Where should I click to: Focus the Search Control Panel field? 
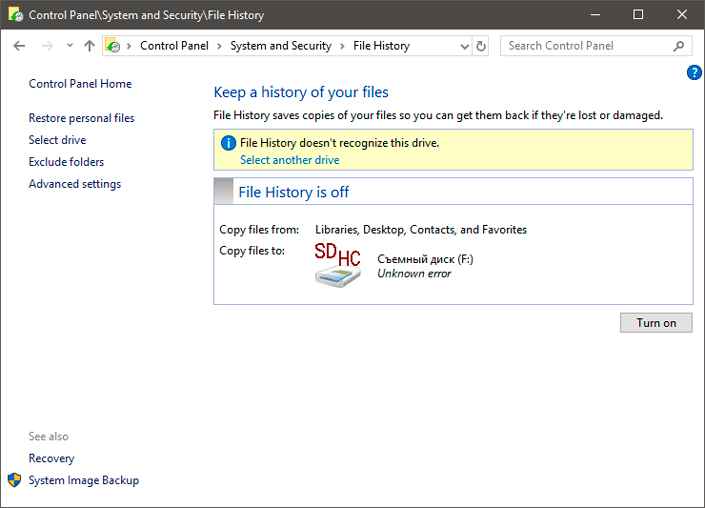click(596, 46)
